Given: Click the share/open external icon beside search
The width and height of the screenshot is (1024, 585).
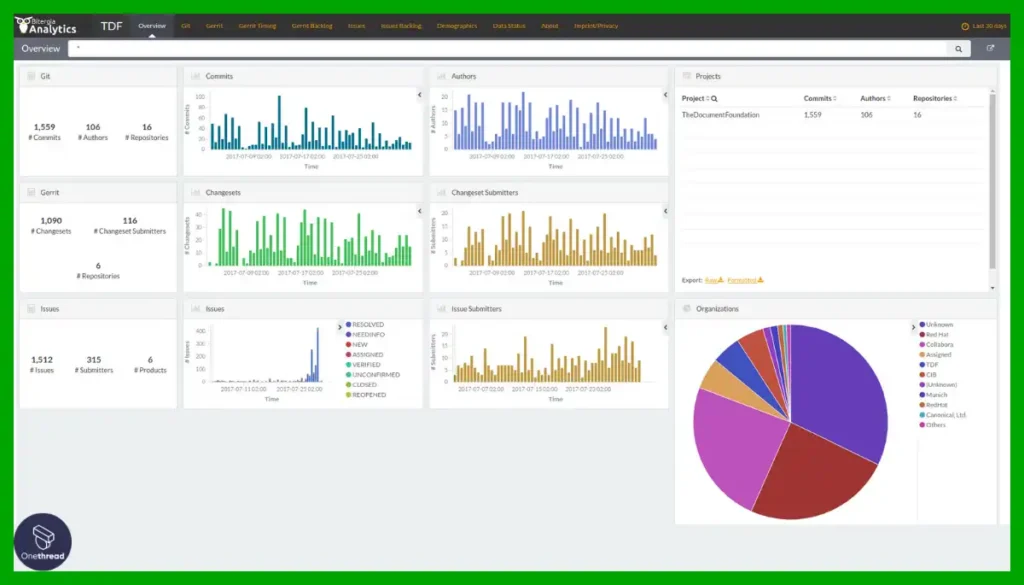Looking at the screenshot, I should [x=991, y=48].
